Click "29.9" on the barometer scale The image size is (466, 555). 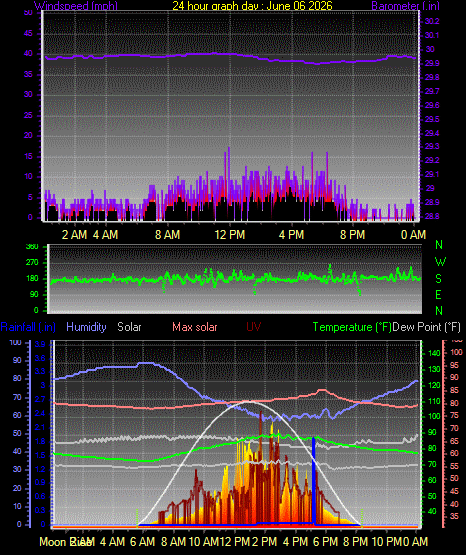(x=432, y=63)
